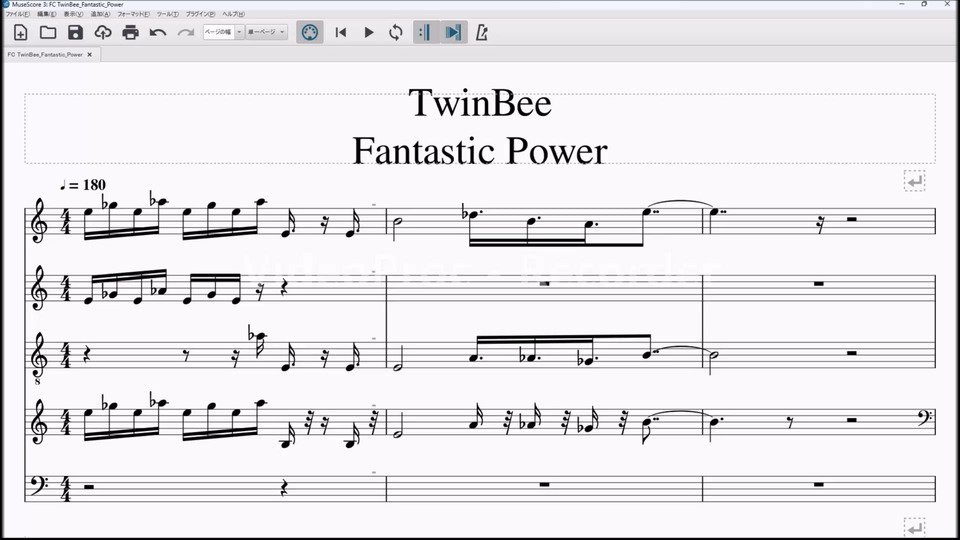Select the system break icon below the last staff
960x540 pixels.
pyautogui.click(x=914, y=527)
